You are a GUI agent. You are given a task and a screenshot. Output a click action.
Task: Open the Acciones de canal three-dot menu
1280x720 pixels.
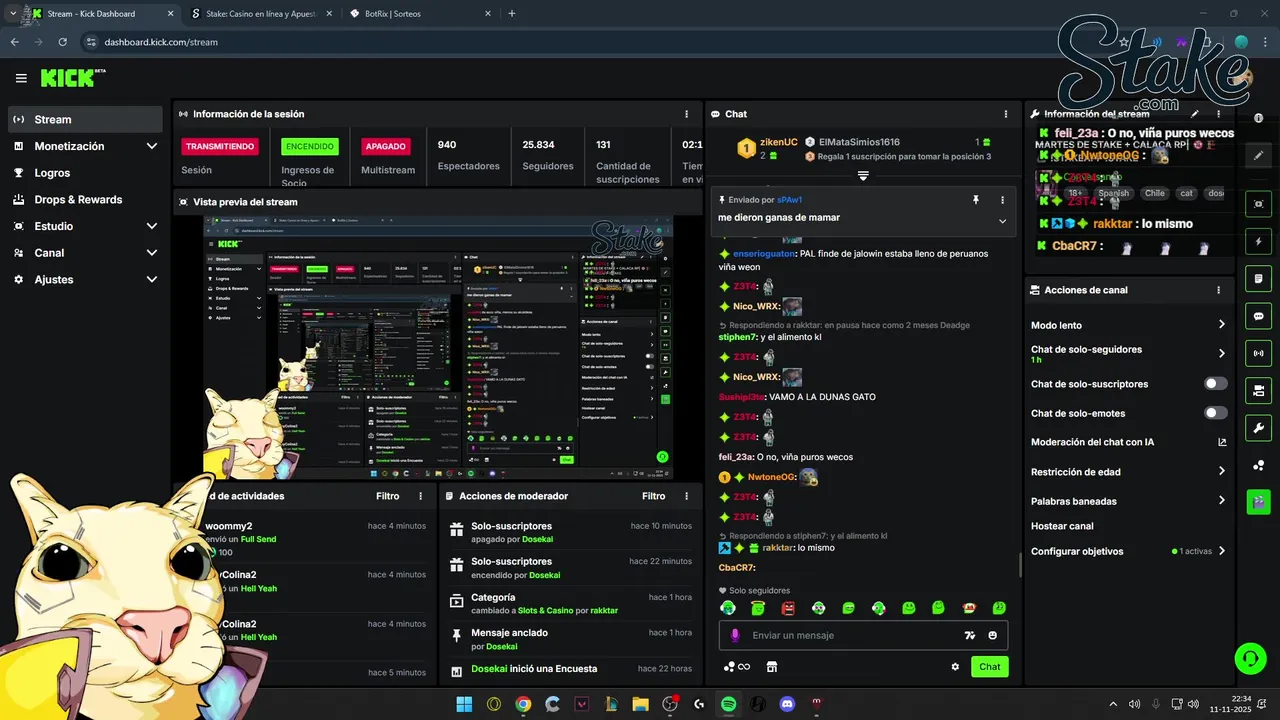[1218, 290]
